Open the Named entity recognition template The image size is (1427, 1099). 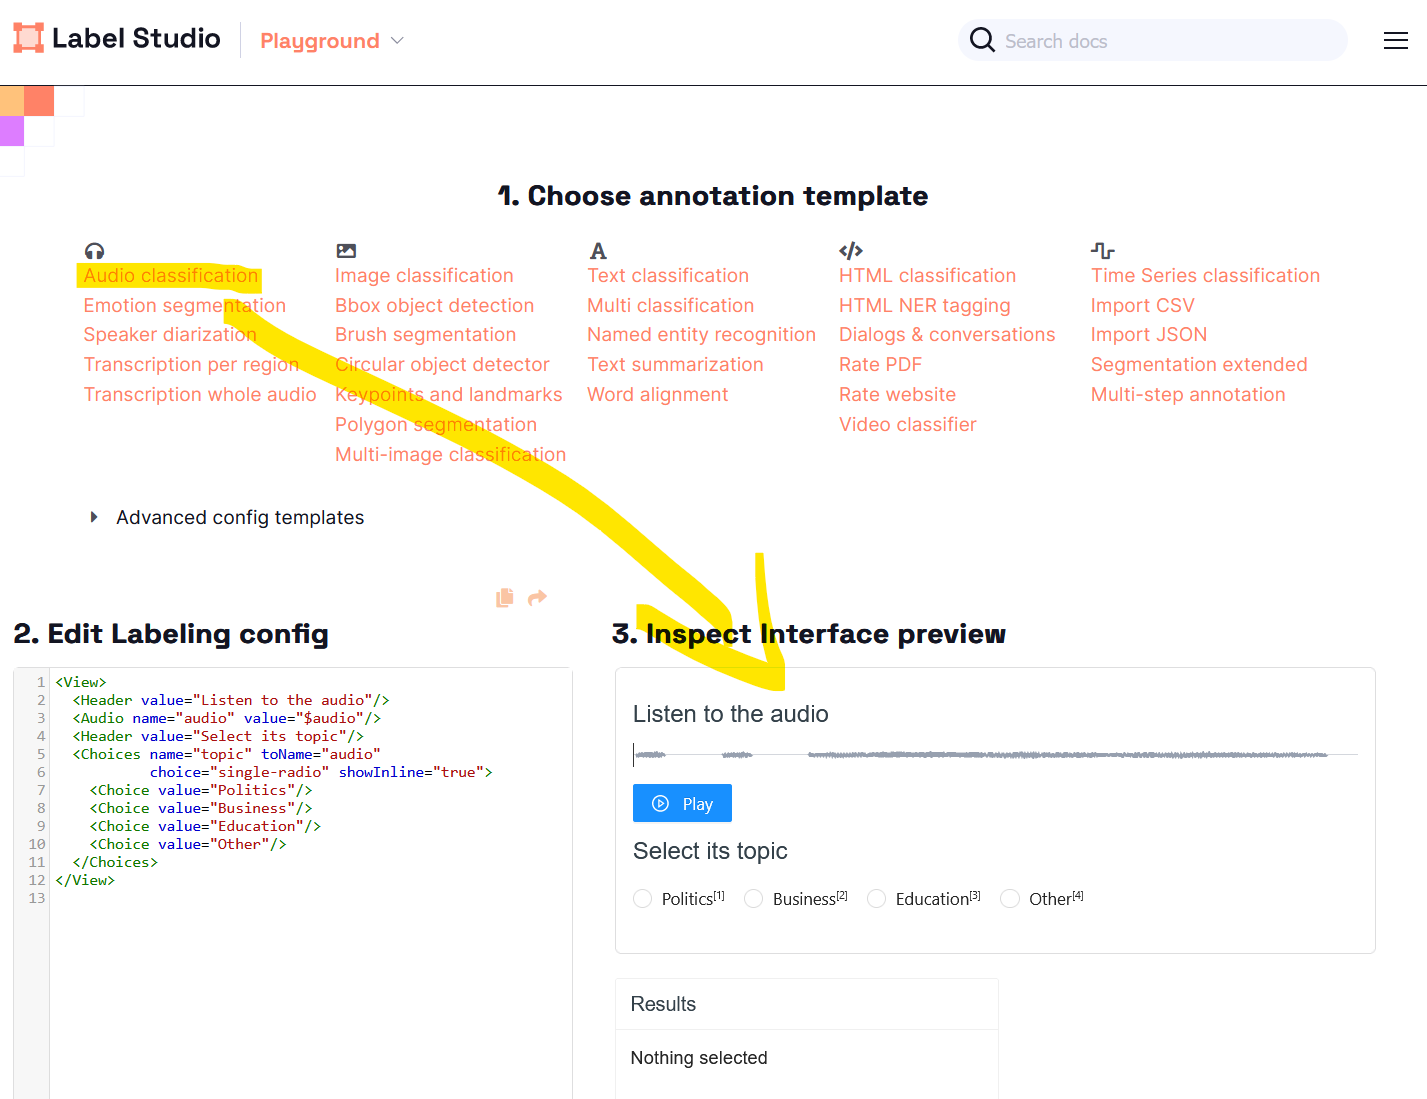pyautogui.click(x=701, y=334)
